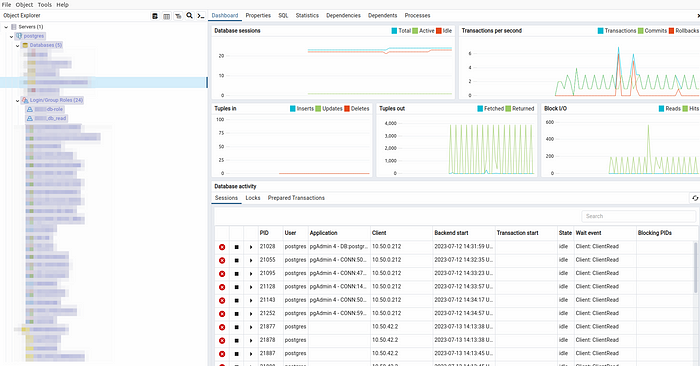Viewport: 700px width, 366px height.
Task: Toggle Rollbacks legend swatch in Transactions chart
Action: [x=671, y=31]
